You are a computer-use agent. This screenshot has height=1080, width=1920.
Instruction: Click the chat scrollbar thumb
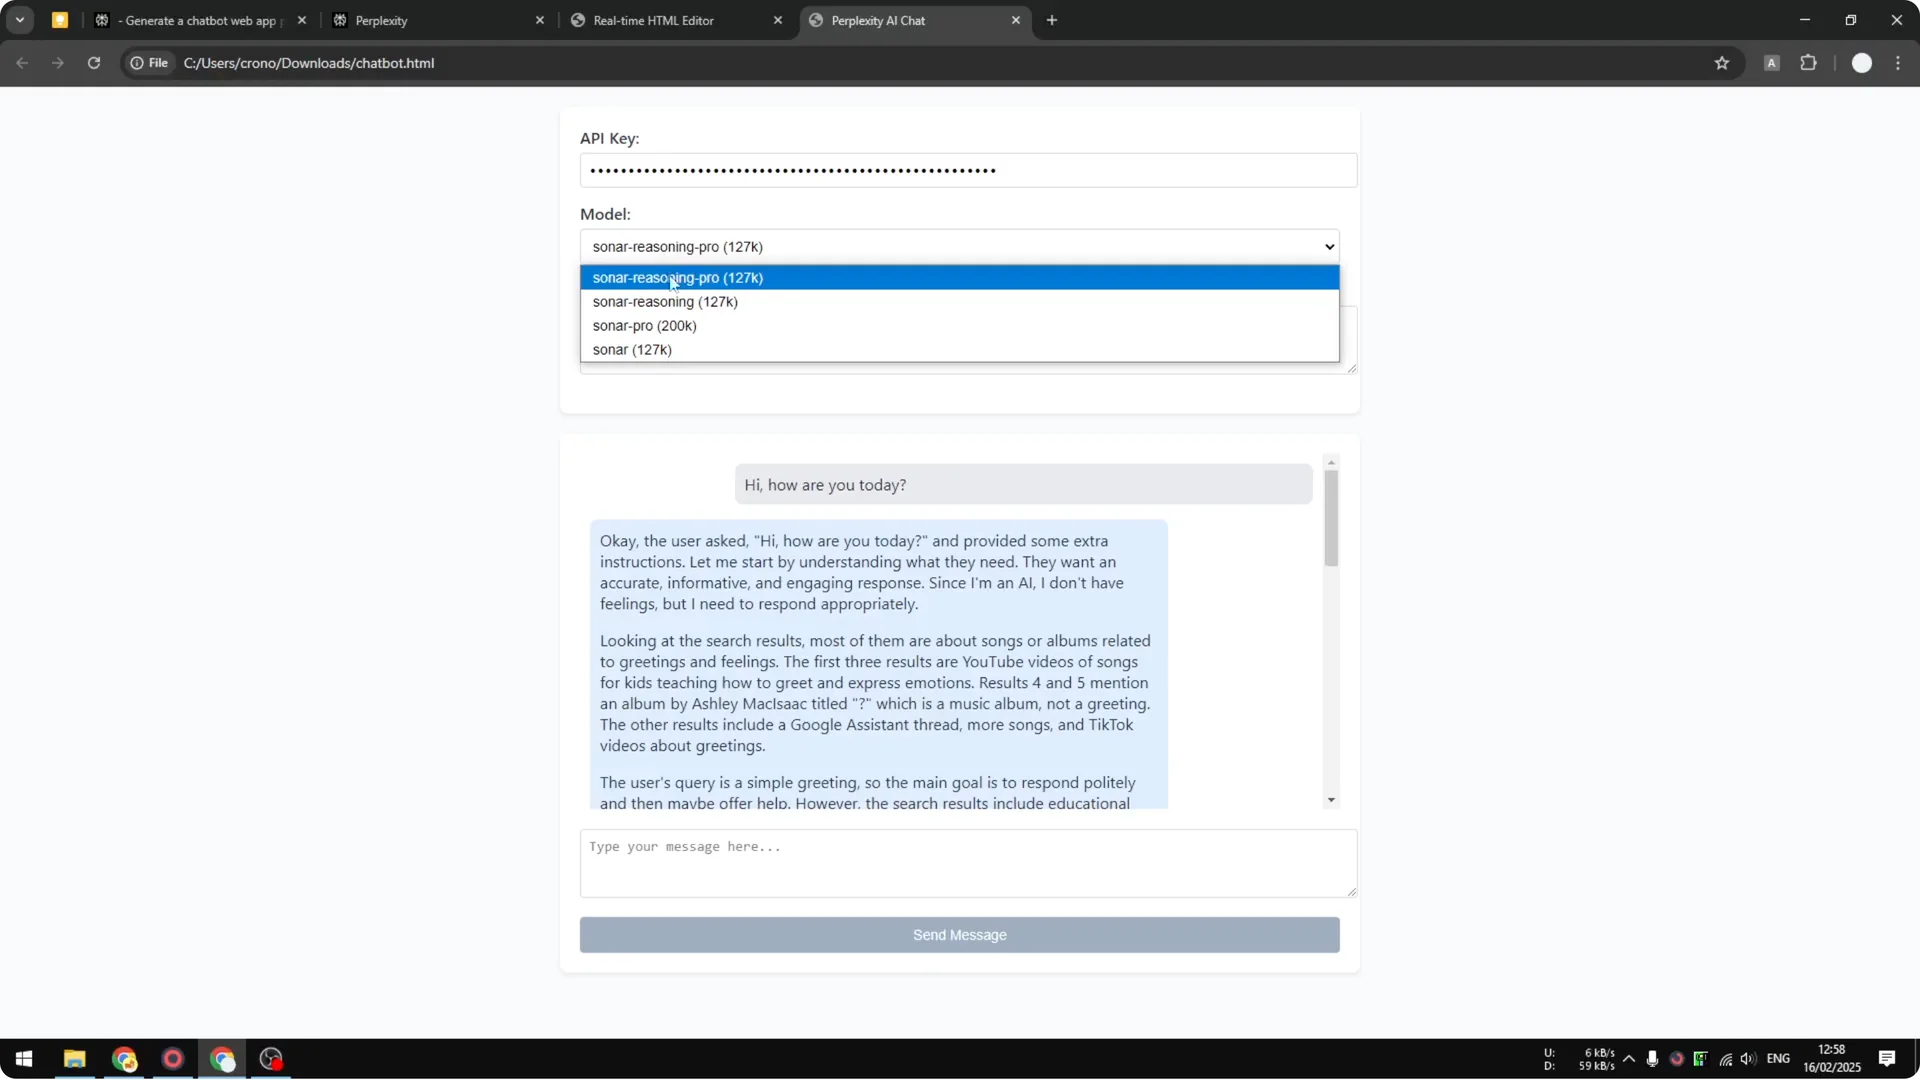tap(1331, 516)
